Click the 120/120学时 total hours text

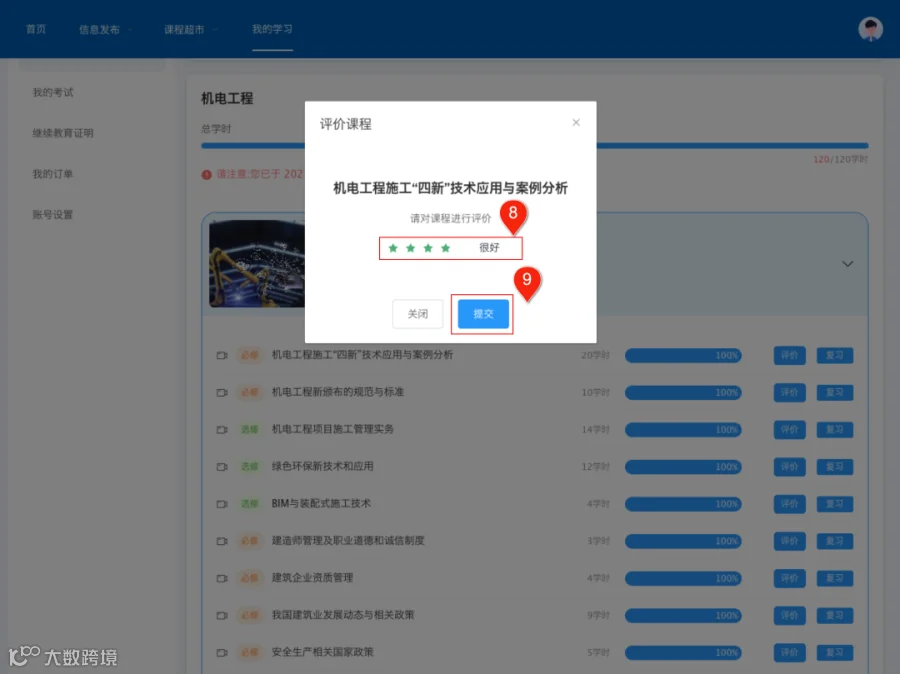[840, 159]
